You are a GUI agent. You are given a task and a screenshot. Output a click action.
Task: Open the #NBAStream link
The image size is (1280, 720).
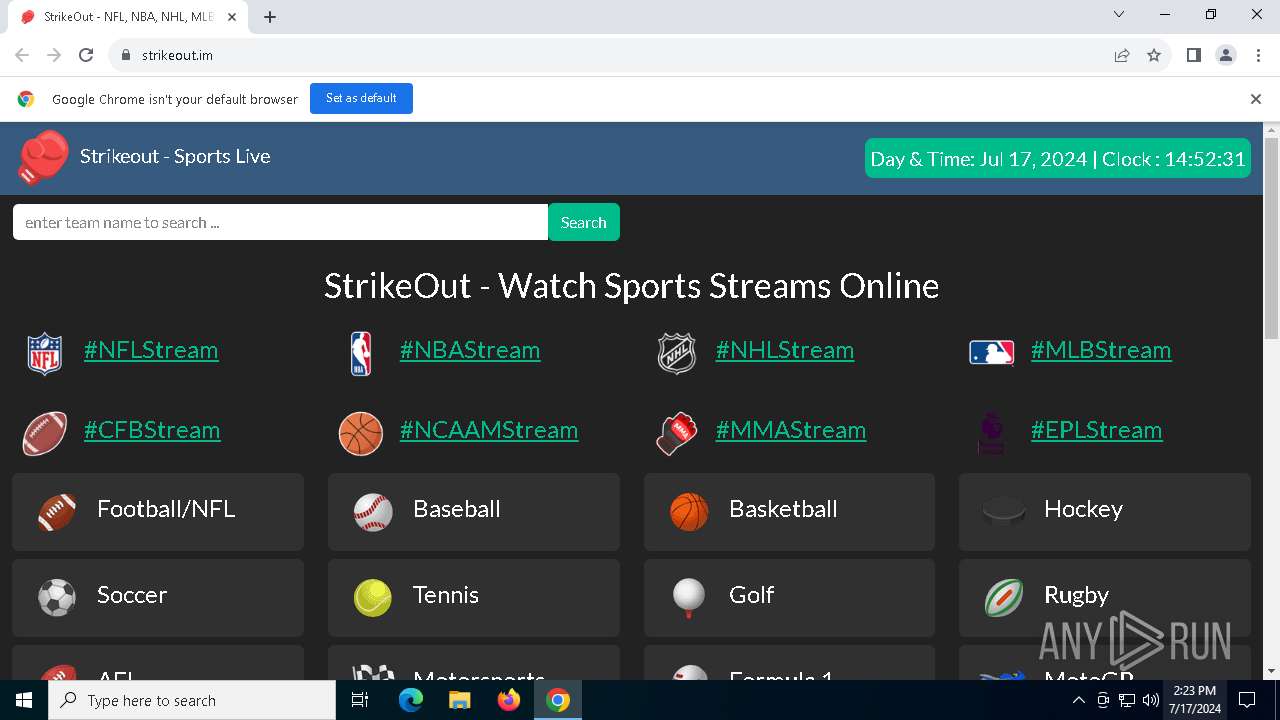[470, 350]
